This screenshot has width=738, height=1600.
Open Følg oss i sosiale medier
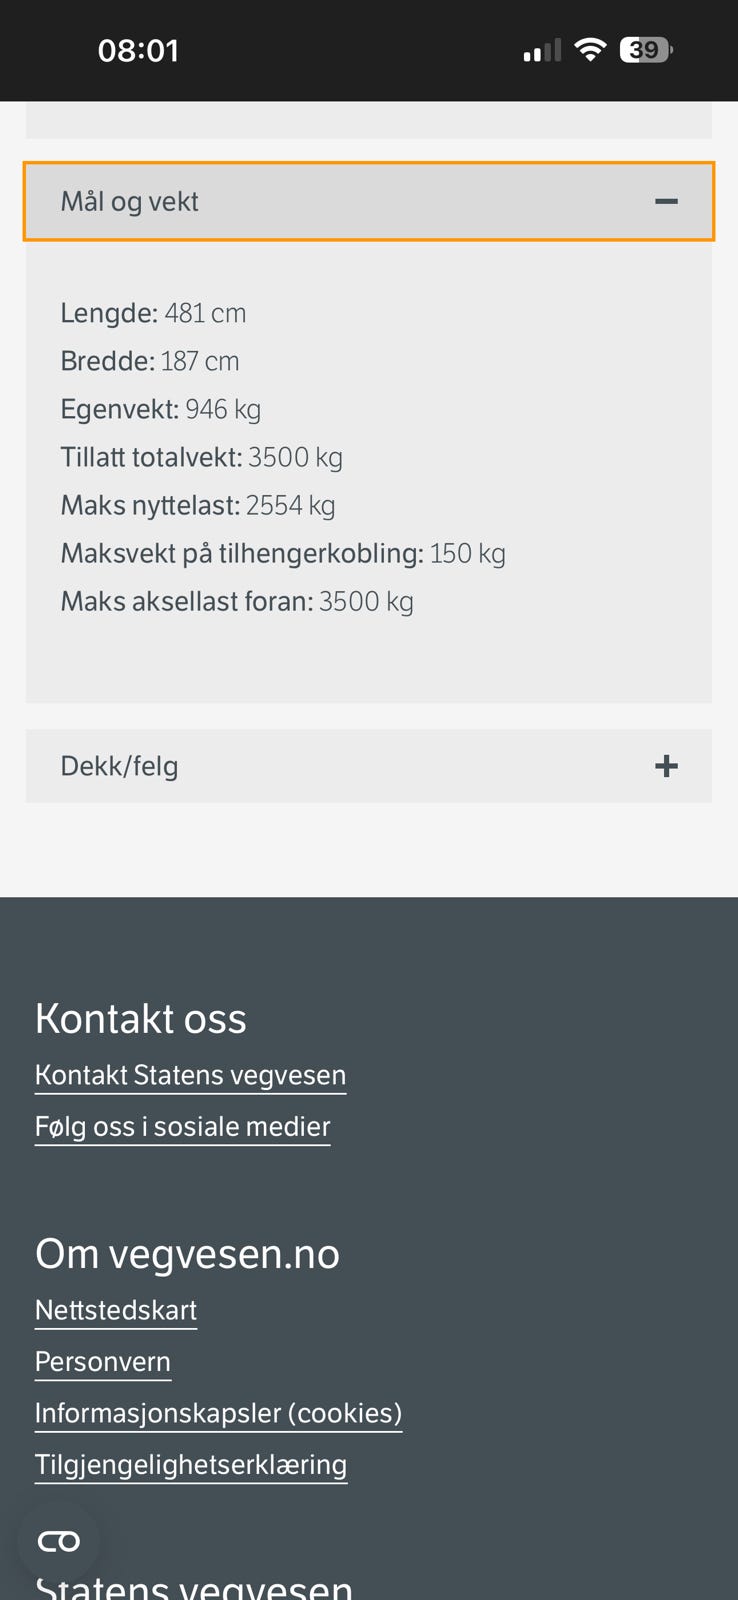pyautogui.click(x=182, y=1127)
